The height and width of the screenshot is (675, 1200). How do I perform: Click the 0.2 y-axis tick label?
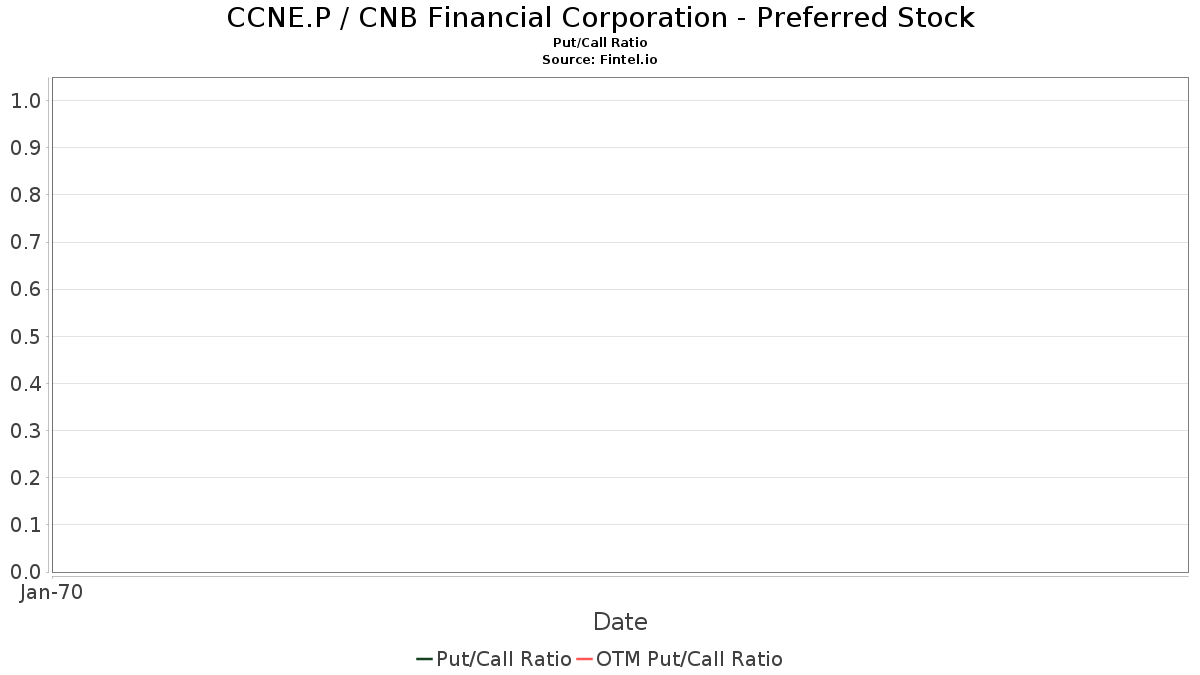pyautogui.click(x=25, y=478)
